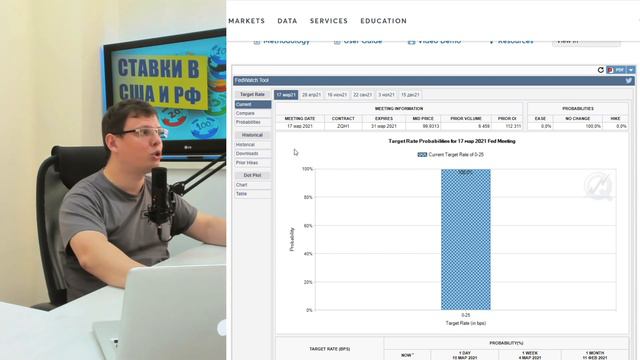The height and width of the screenshot is (360, 640).
Task: Select the 15 дек21 meeting tab
Action: (410, 95)
